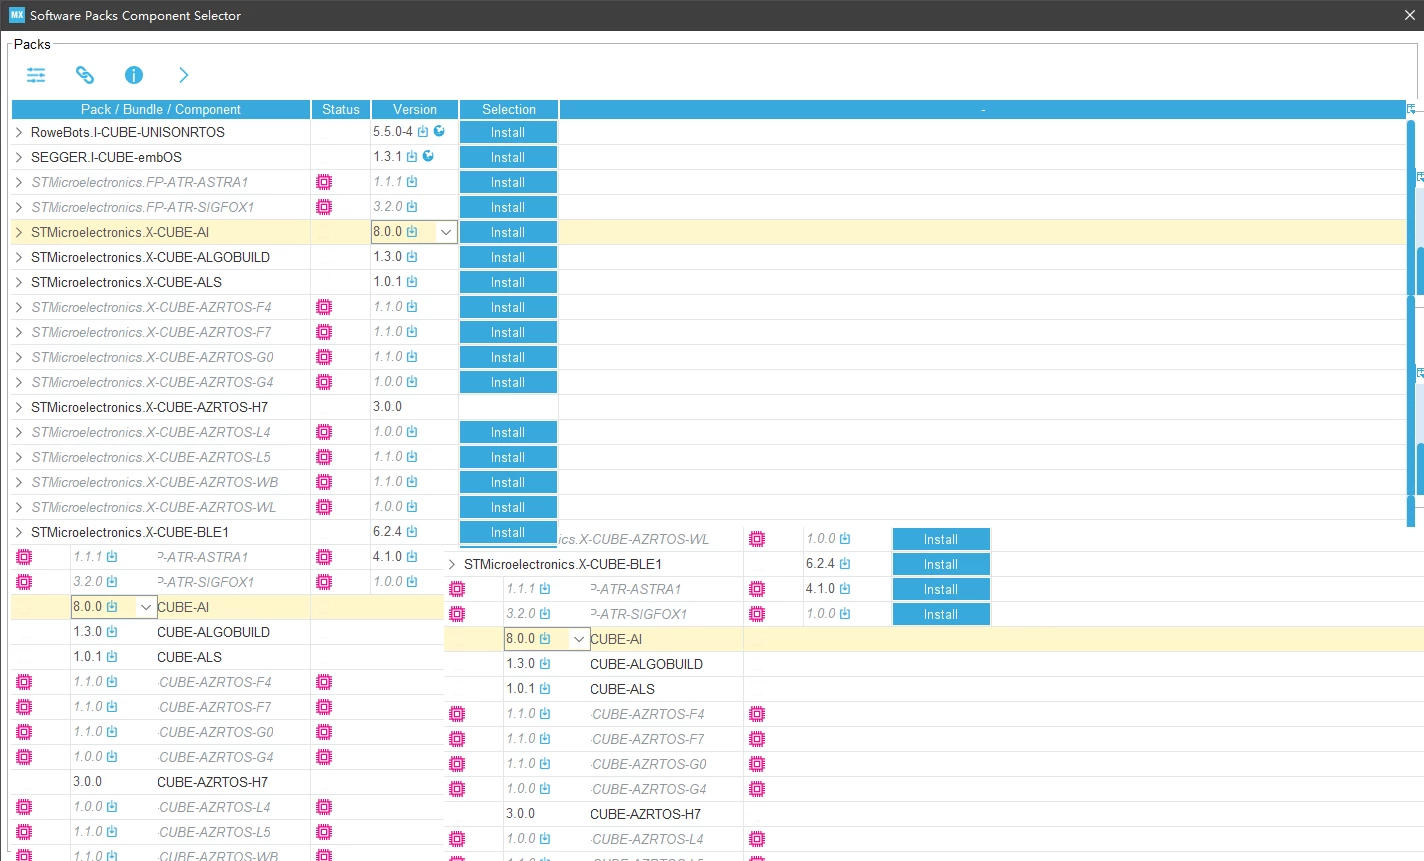Select the STMicroelectronics.X-CUBE-AZRTOS-G0 pack name

[152, 357]
